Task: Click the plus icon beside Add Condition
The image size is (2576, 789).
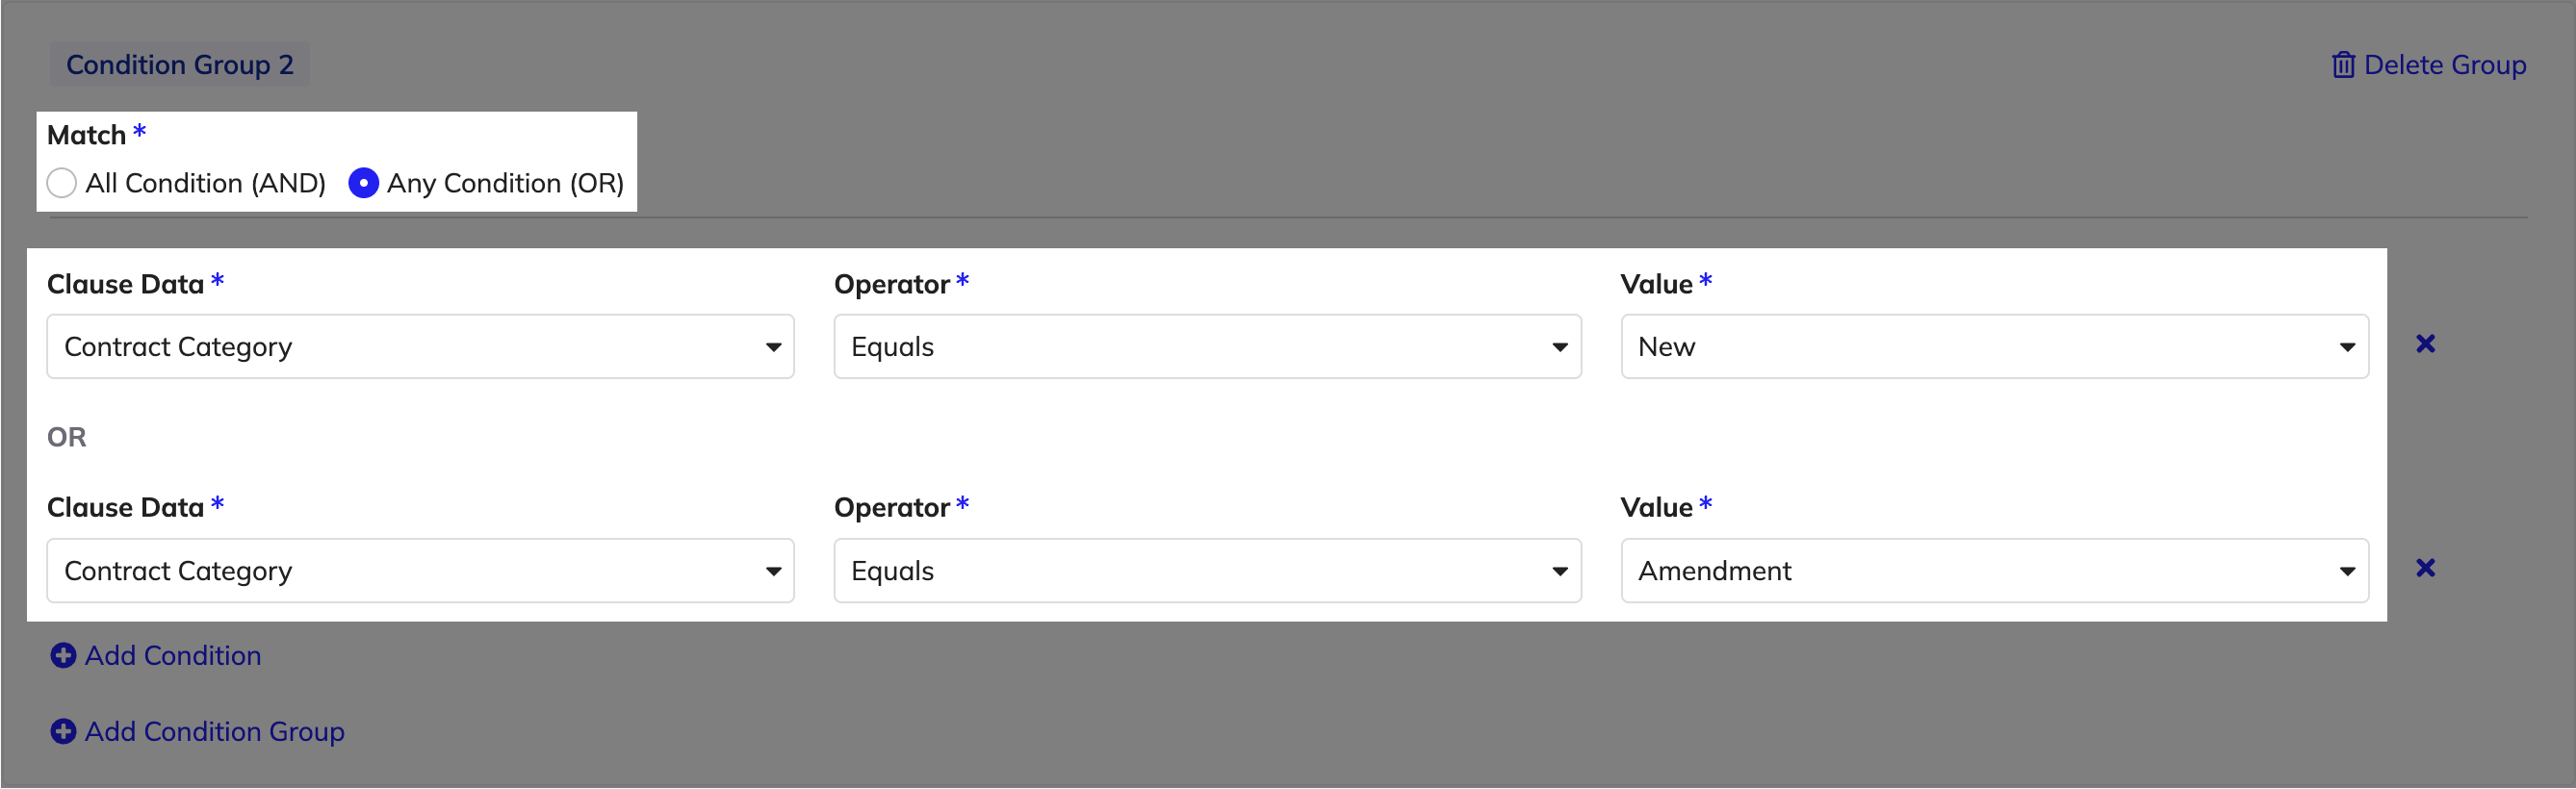Action: 63,655
